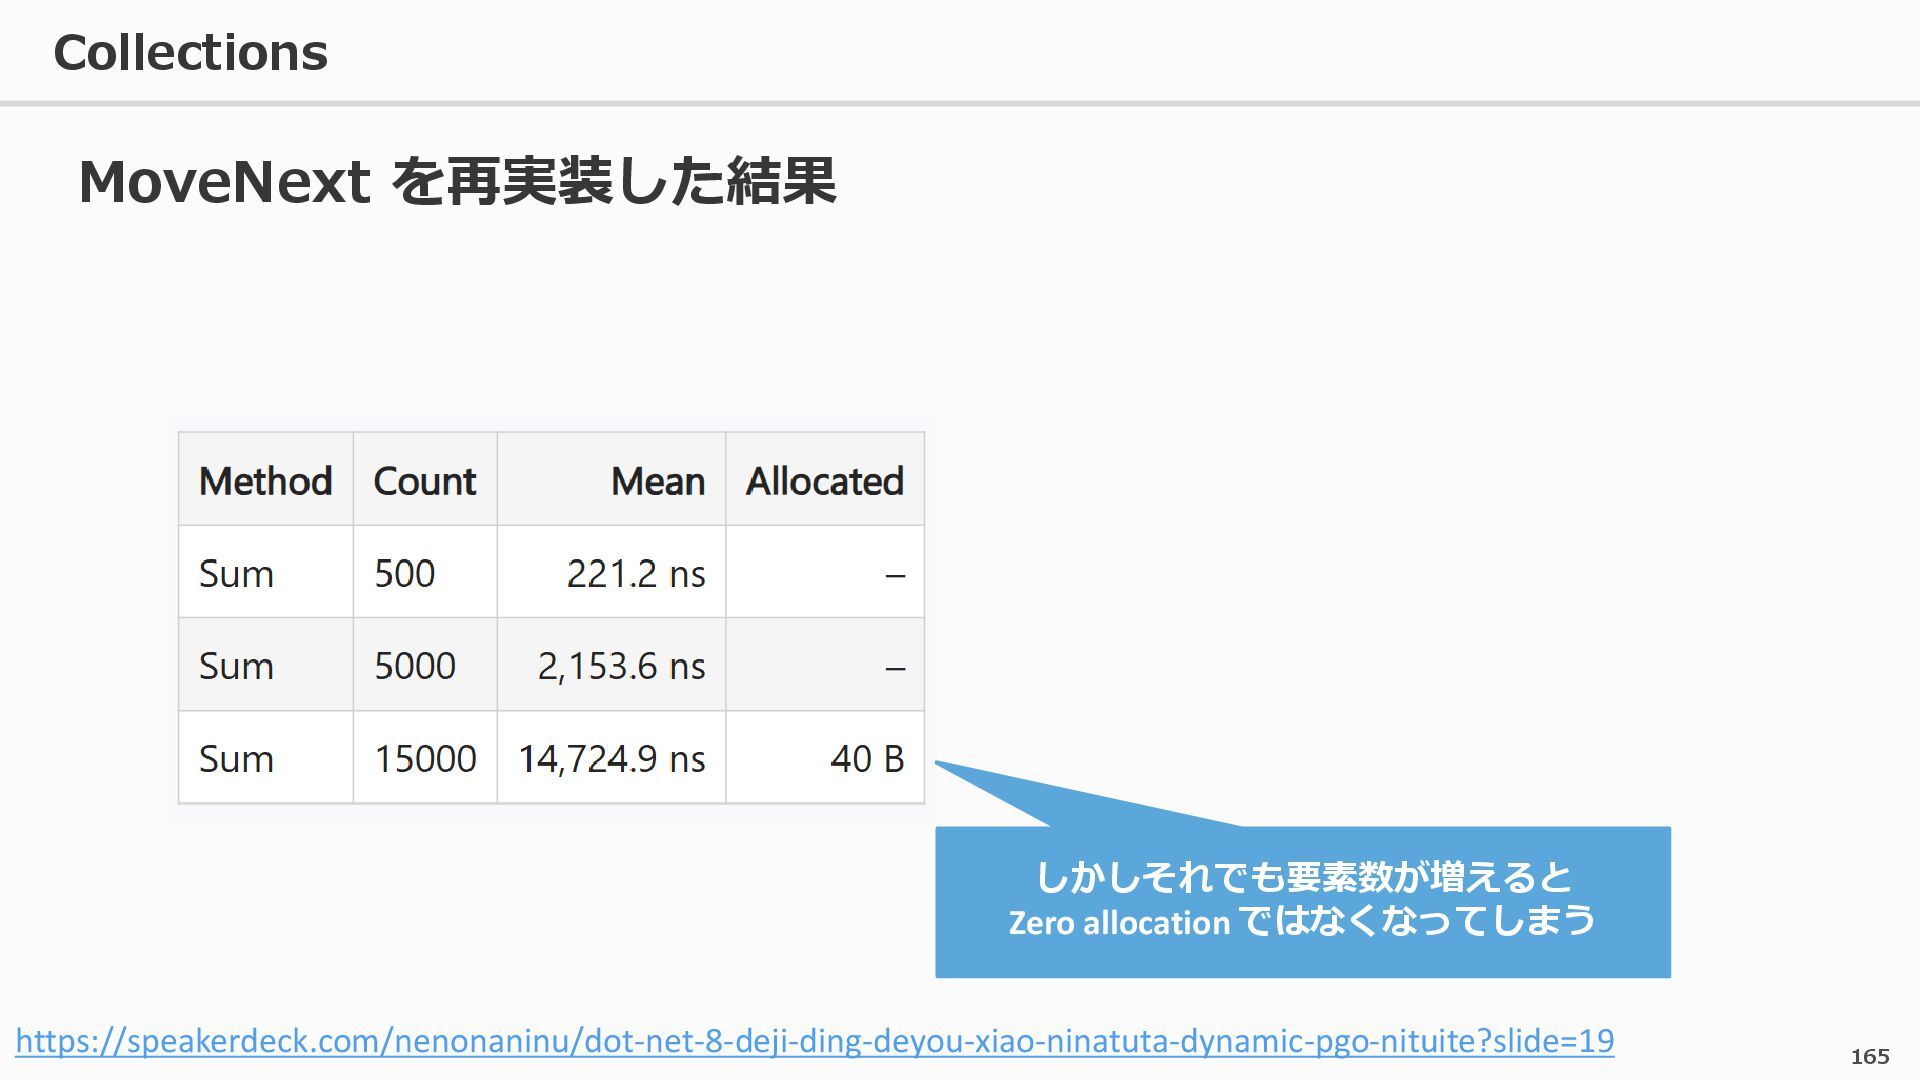Click the Collections header title

(x=190, y=52)
